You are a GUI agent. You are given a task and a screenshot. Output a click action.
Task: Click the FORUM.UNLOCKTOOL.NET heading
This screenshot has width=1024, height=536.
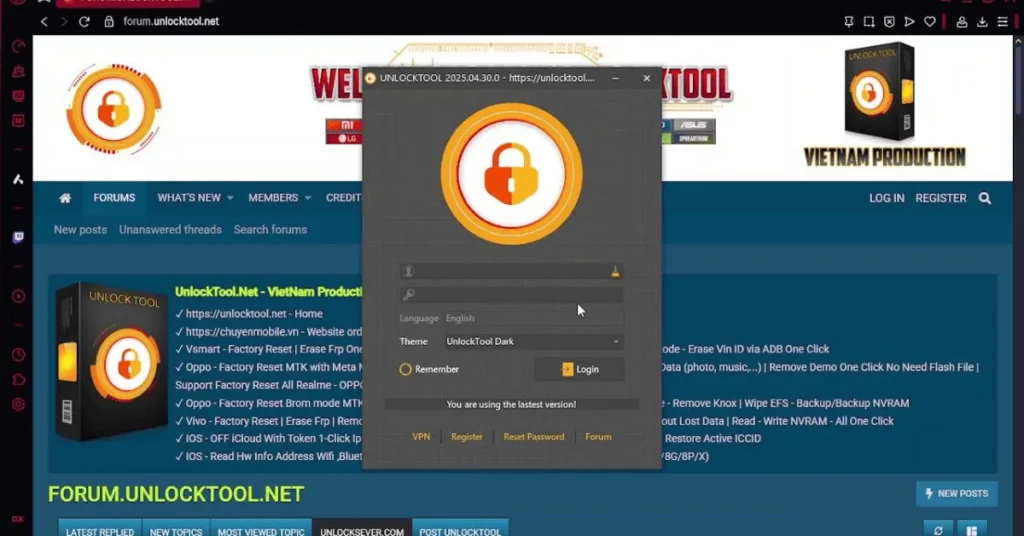(176, 494)
